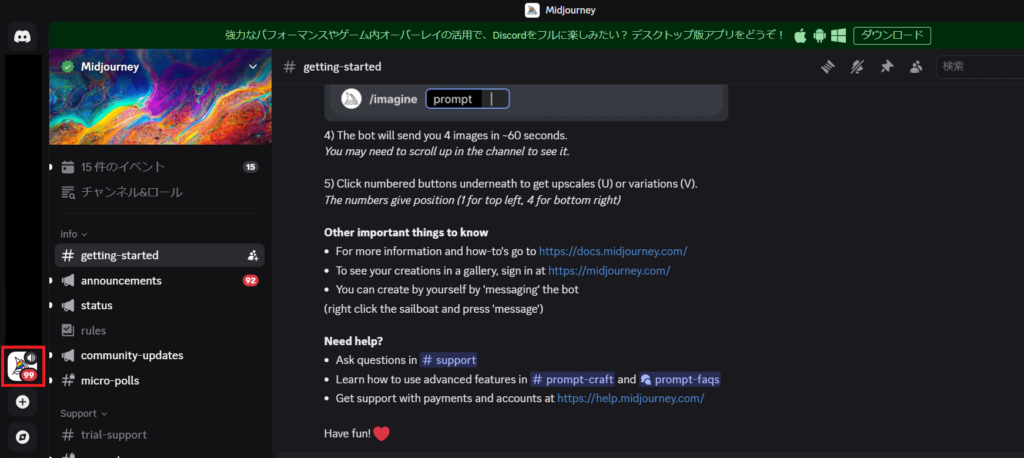Viewport: 1024px width, 458px height.
Task: Click the ダウンロード button in banner
Action: [891, 35]
